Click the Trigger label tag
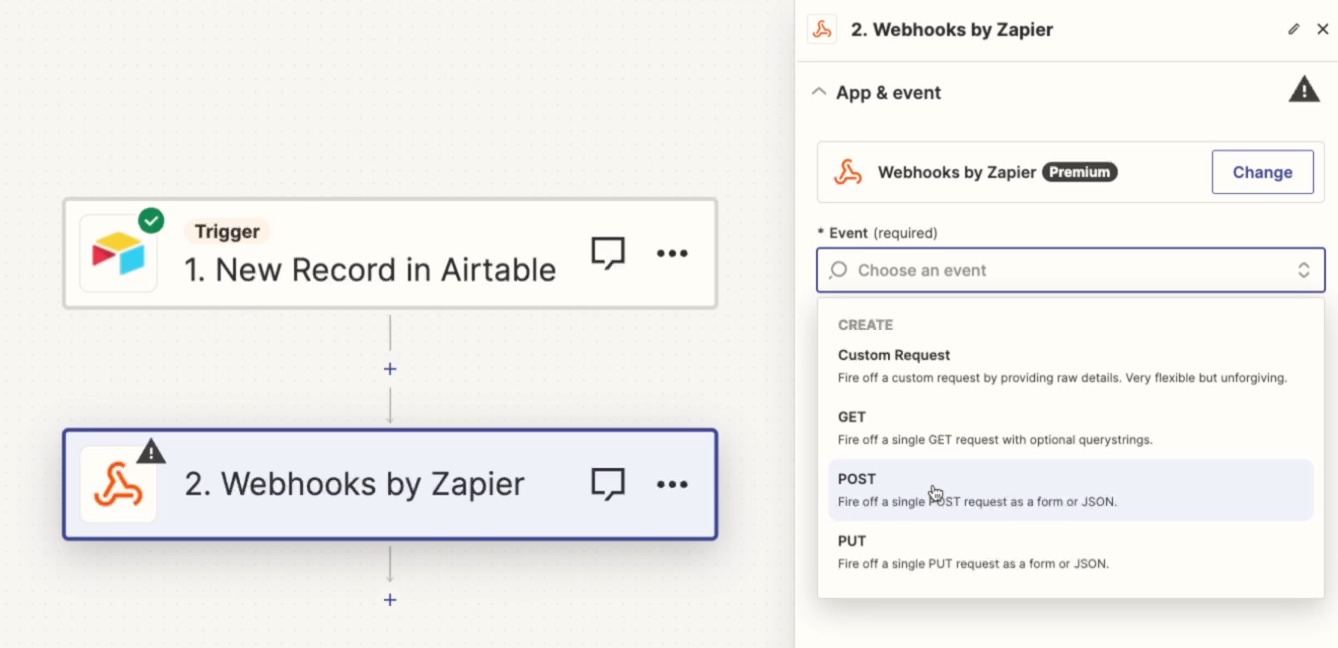The image size is (1338, 648). [x=227, y=232]
